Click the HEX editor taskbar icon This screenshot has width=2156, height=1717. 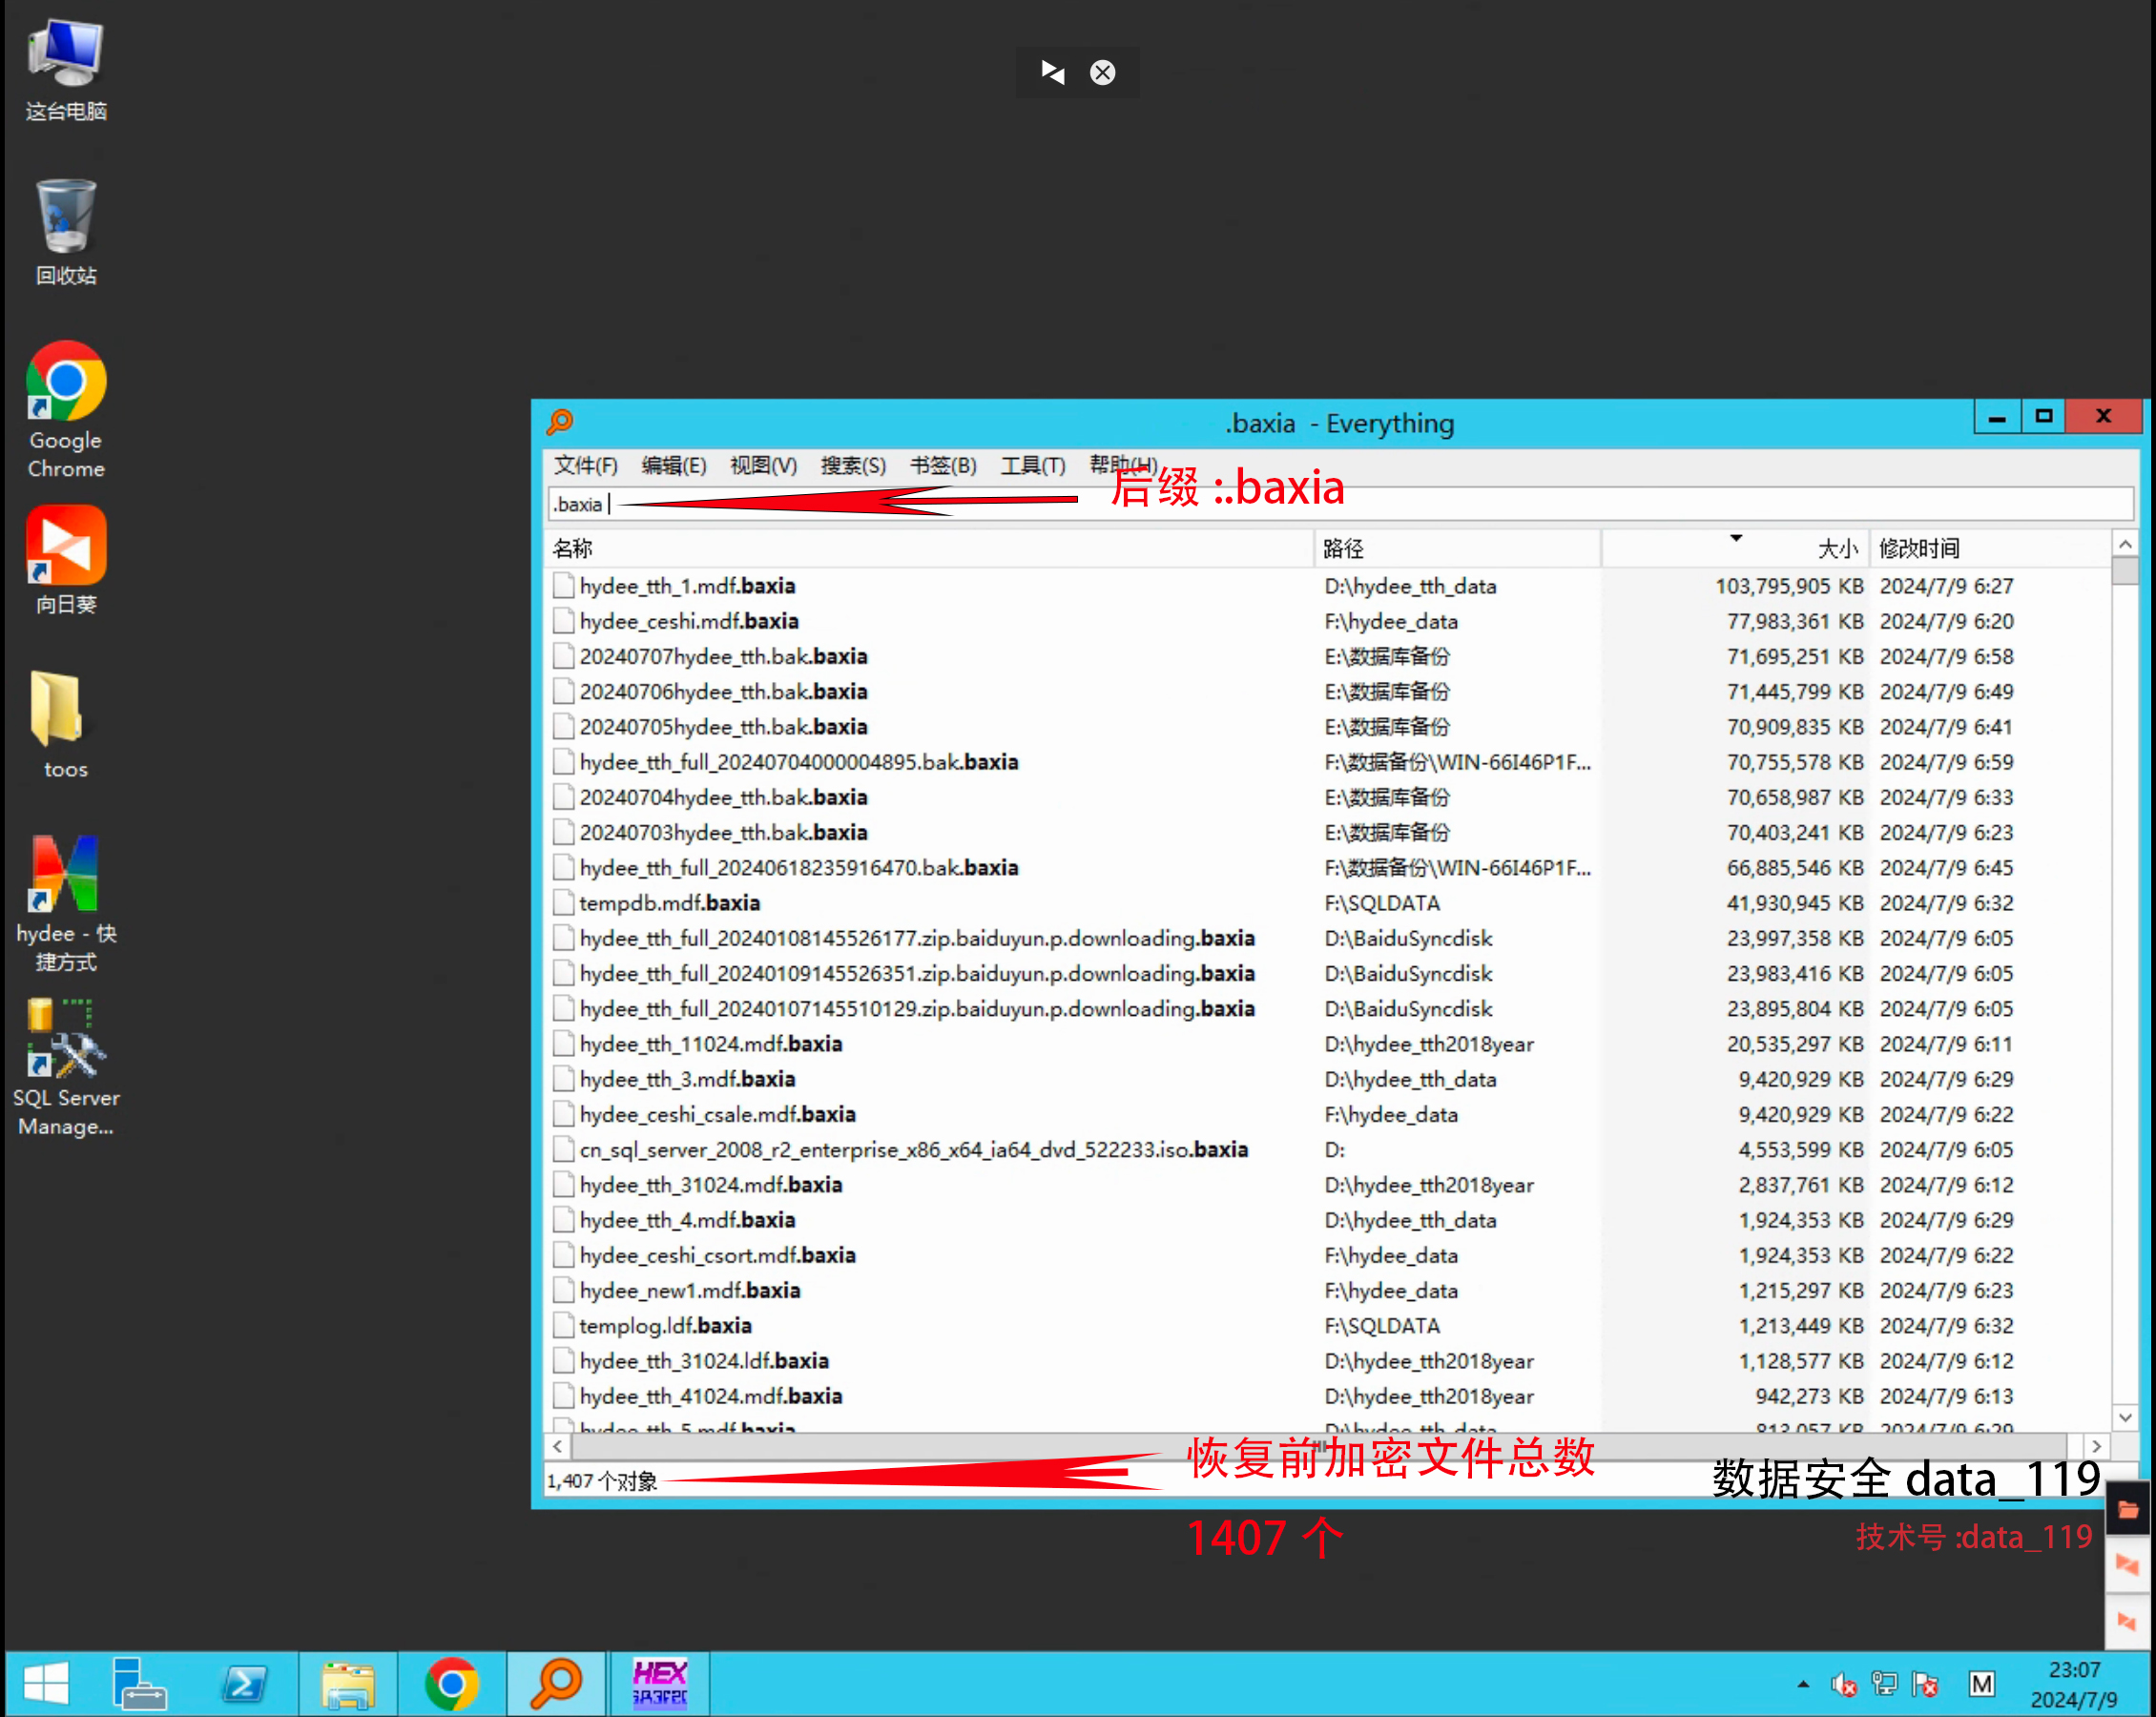(x=660, y=1683)
